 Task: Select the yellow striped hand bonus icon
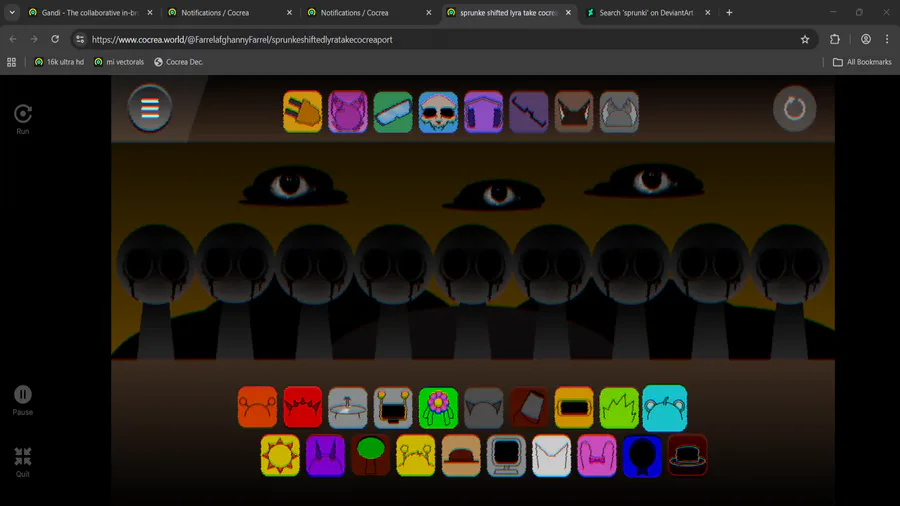click(x=302, y=112)
